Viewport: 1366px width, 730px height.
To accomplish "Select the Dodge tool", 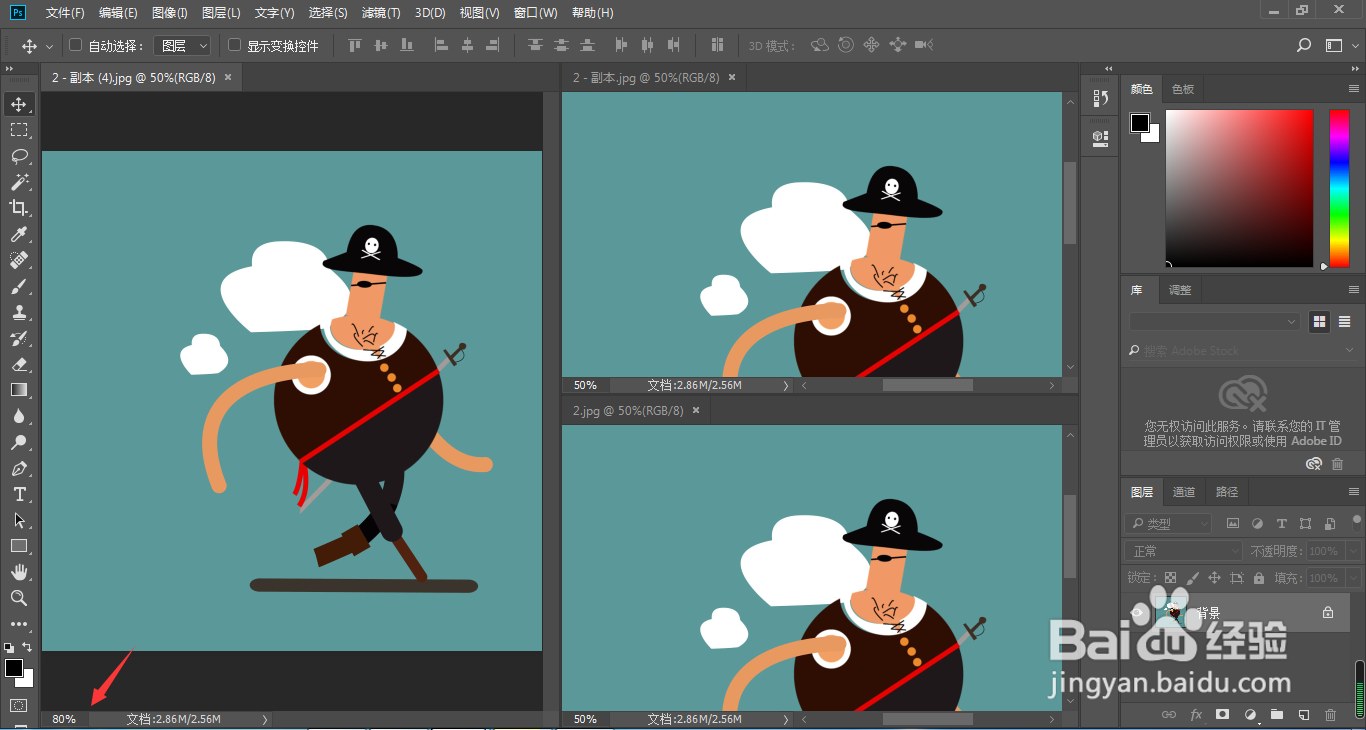I will (x=19, y=442).
